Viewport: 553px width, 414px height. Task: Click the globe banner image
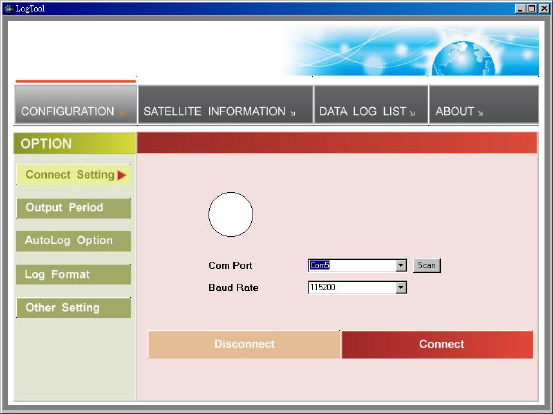411,49
